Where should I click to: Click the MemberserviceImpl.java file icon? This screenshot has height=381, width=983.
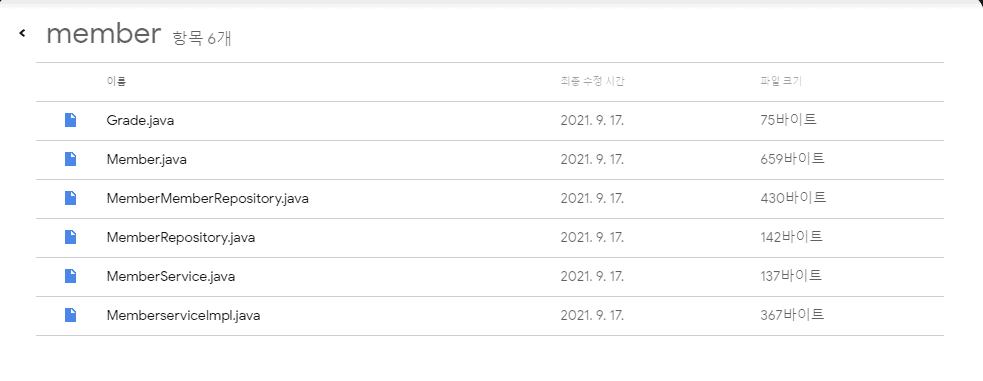click(x=71, y=315)
